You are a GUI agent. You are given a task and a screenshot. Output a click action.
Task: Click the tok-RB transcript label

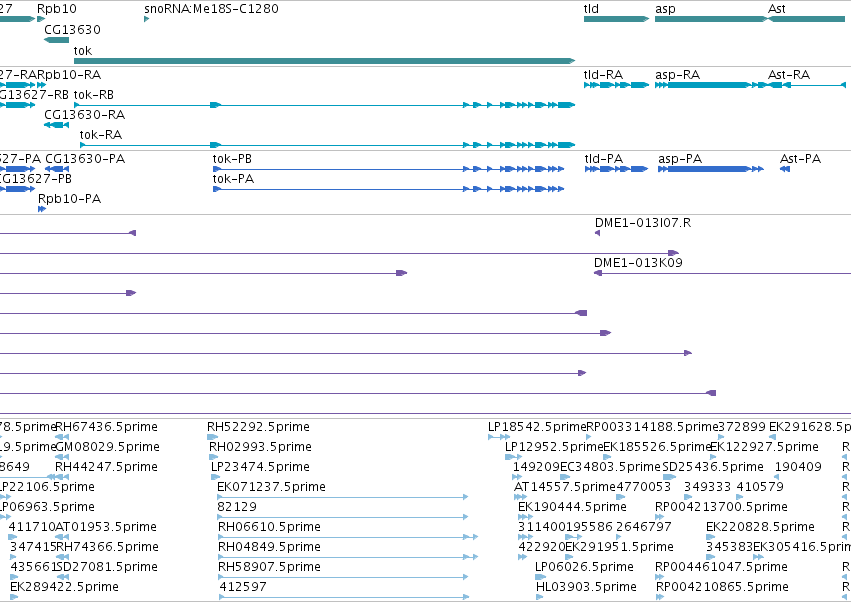93,94
